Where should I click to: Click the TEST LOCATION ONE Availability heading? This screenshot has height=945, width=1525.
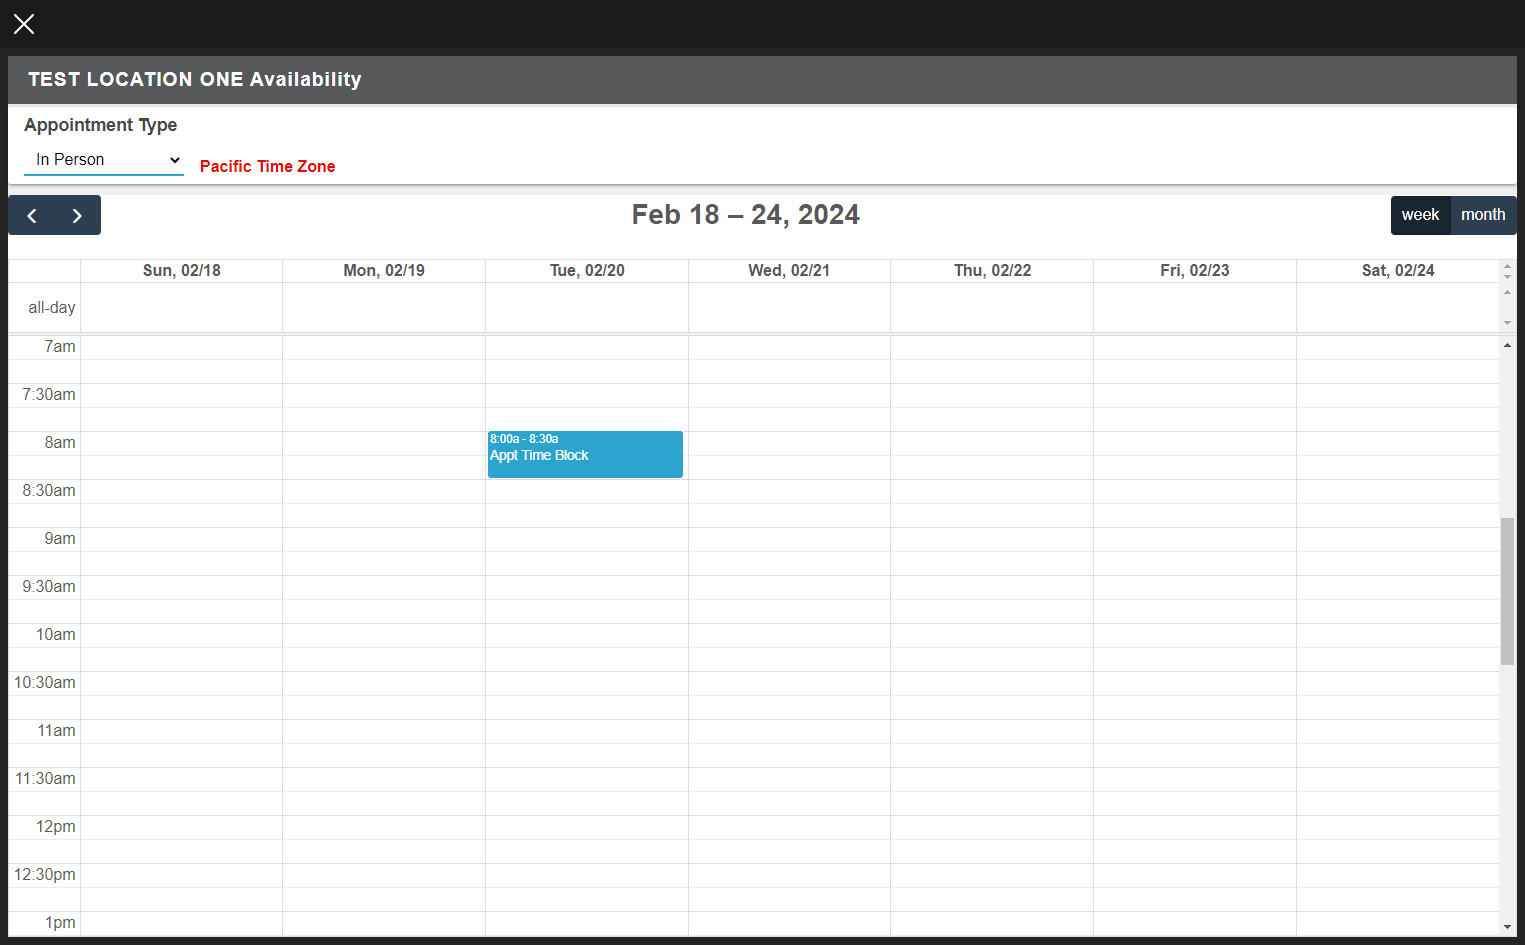tap(195, 80)
